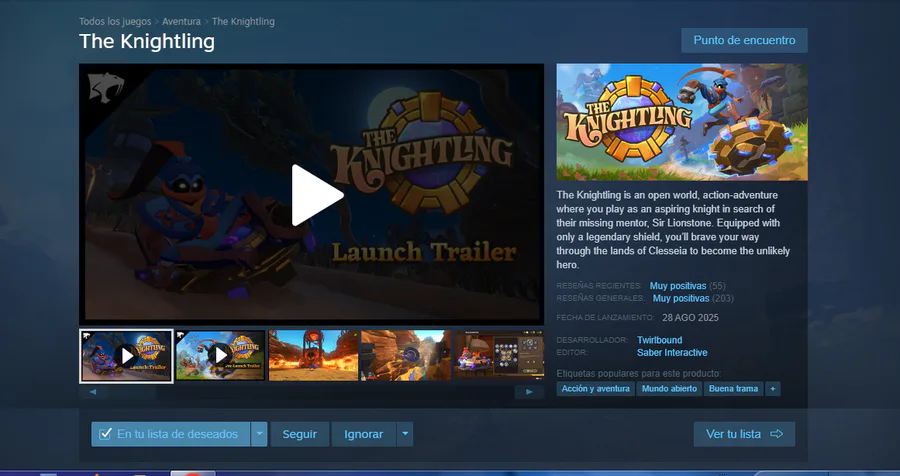Expand the wishlist dropdown arrow
This screenshot has height=476, width=900.
[x=259, y=434]
